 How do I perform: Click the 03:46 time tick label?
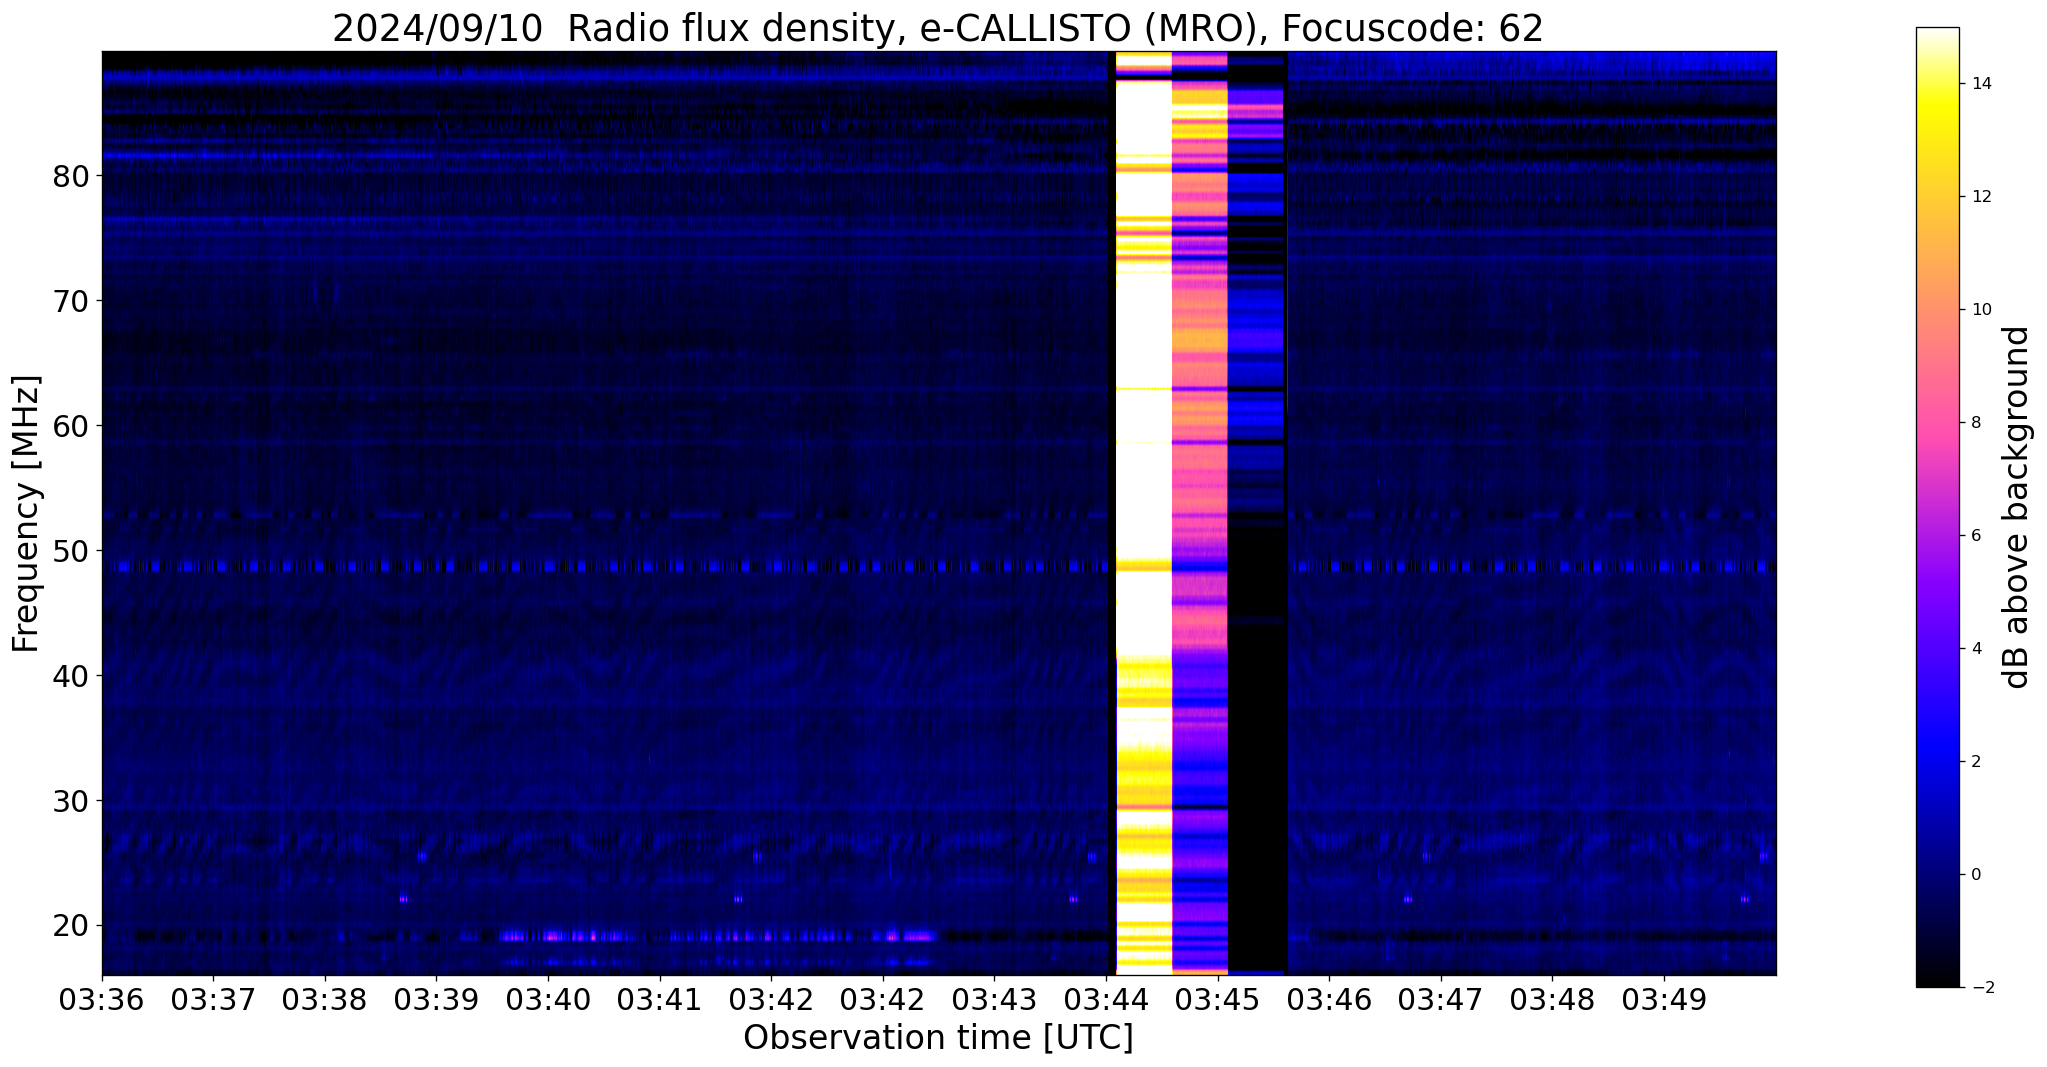pos(1329,999)
